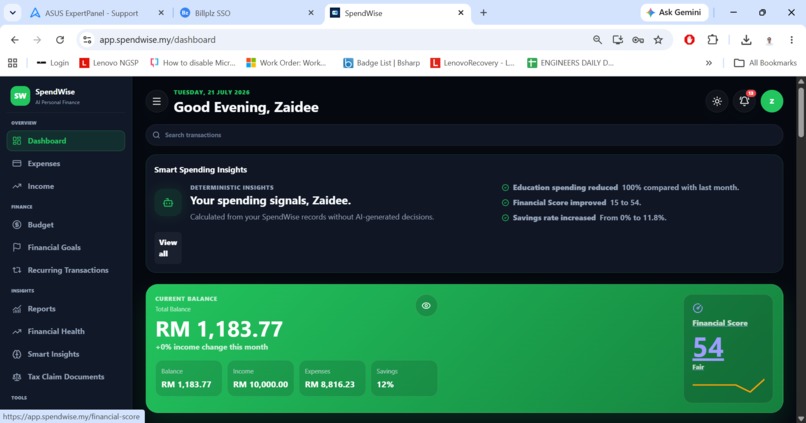
Task: Click the page vertical scrollbar
Action: coord(801,112)
